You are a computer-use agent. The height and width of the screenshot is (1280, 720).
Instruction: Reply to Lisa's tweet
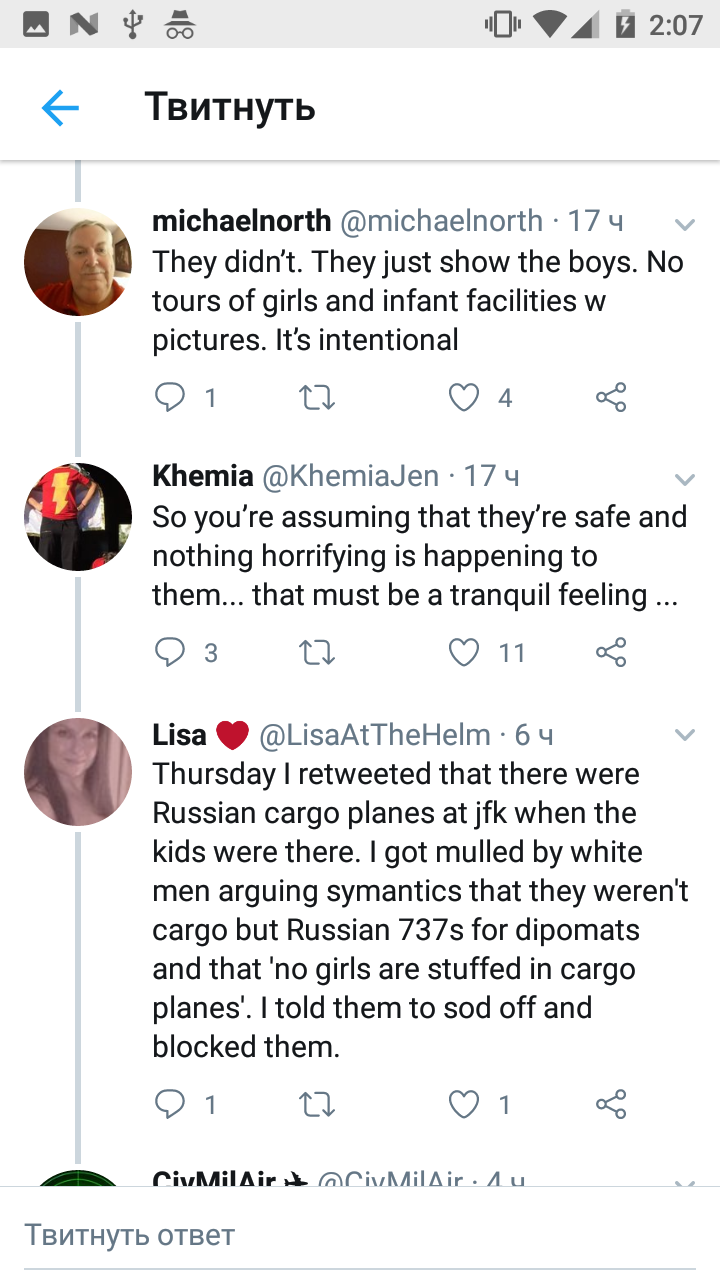pos(170,1104)
